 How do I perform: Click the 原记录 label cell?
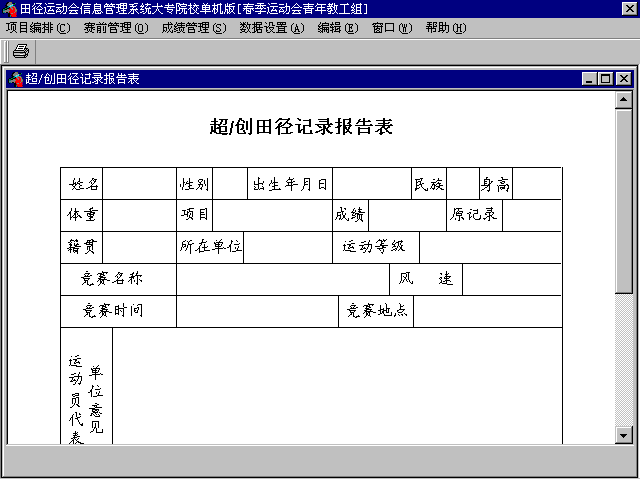tap(475, 216)
